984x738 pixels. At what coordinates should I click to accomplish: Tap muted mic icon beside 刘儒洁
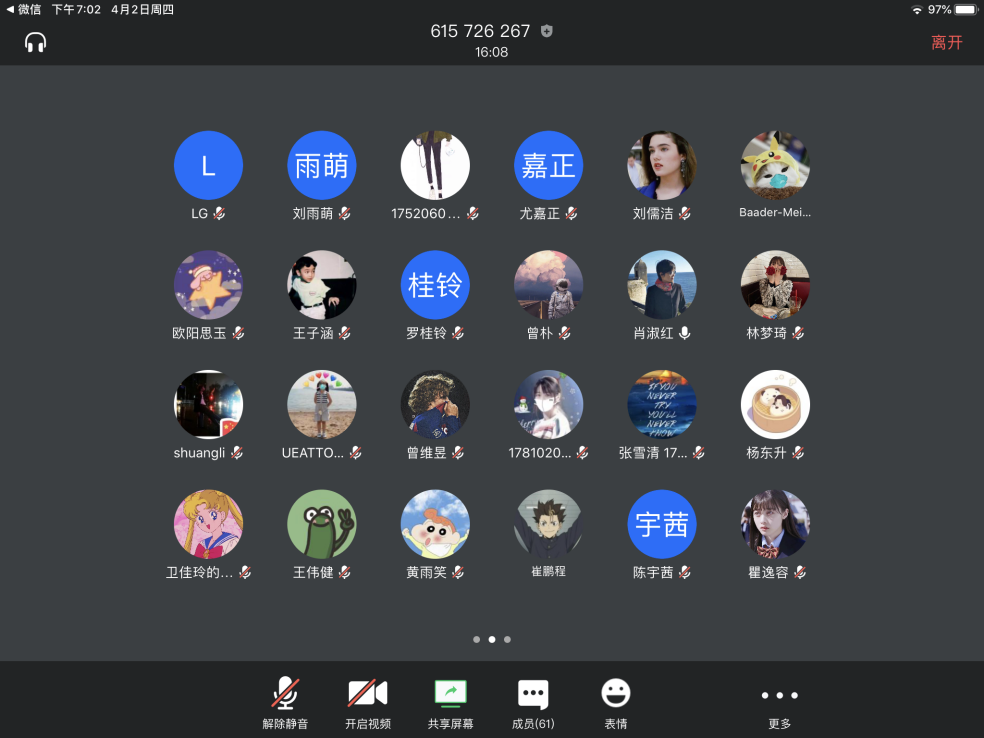coord(685,213)
